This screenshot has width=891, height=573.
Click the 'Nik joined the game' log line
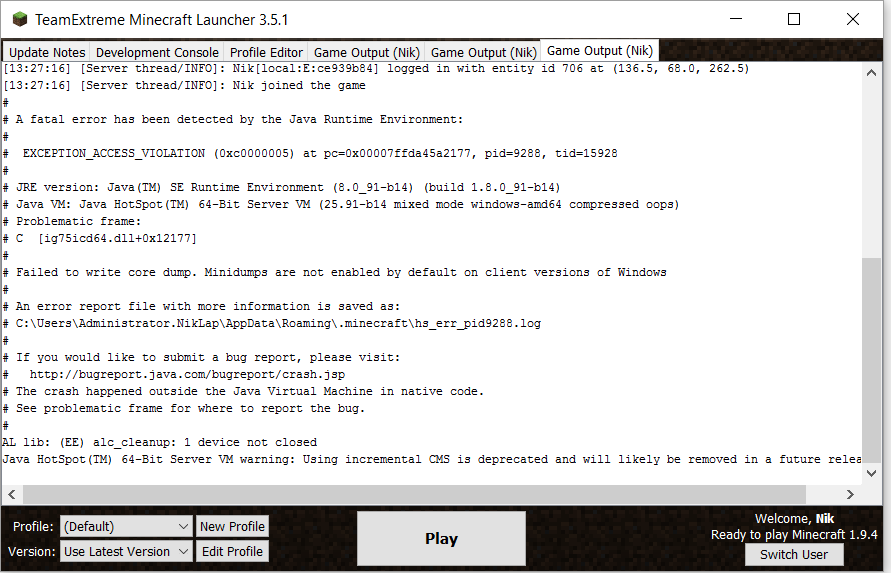pos(184,85)
